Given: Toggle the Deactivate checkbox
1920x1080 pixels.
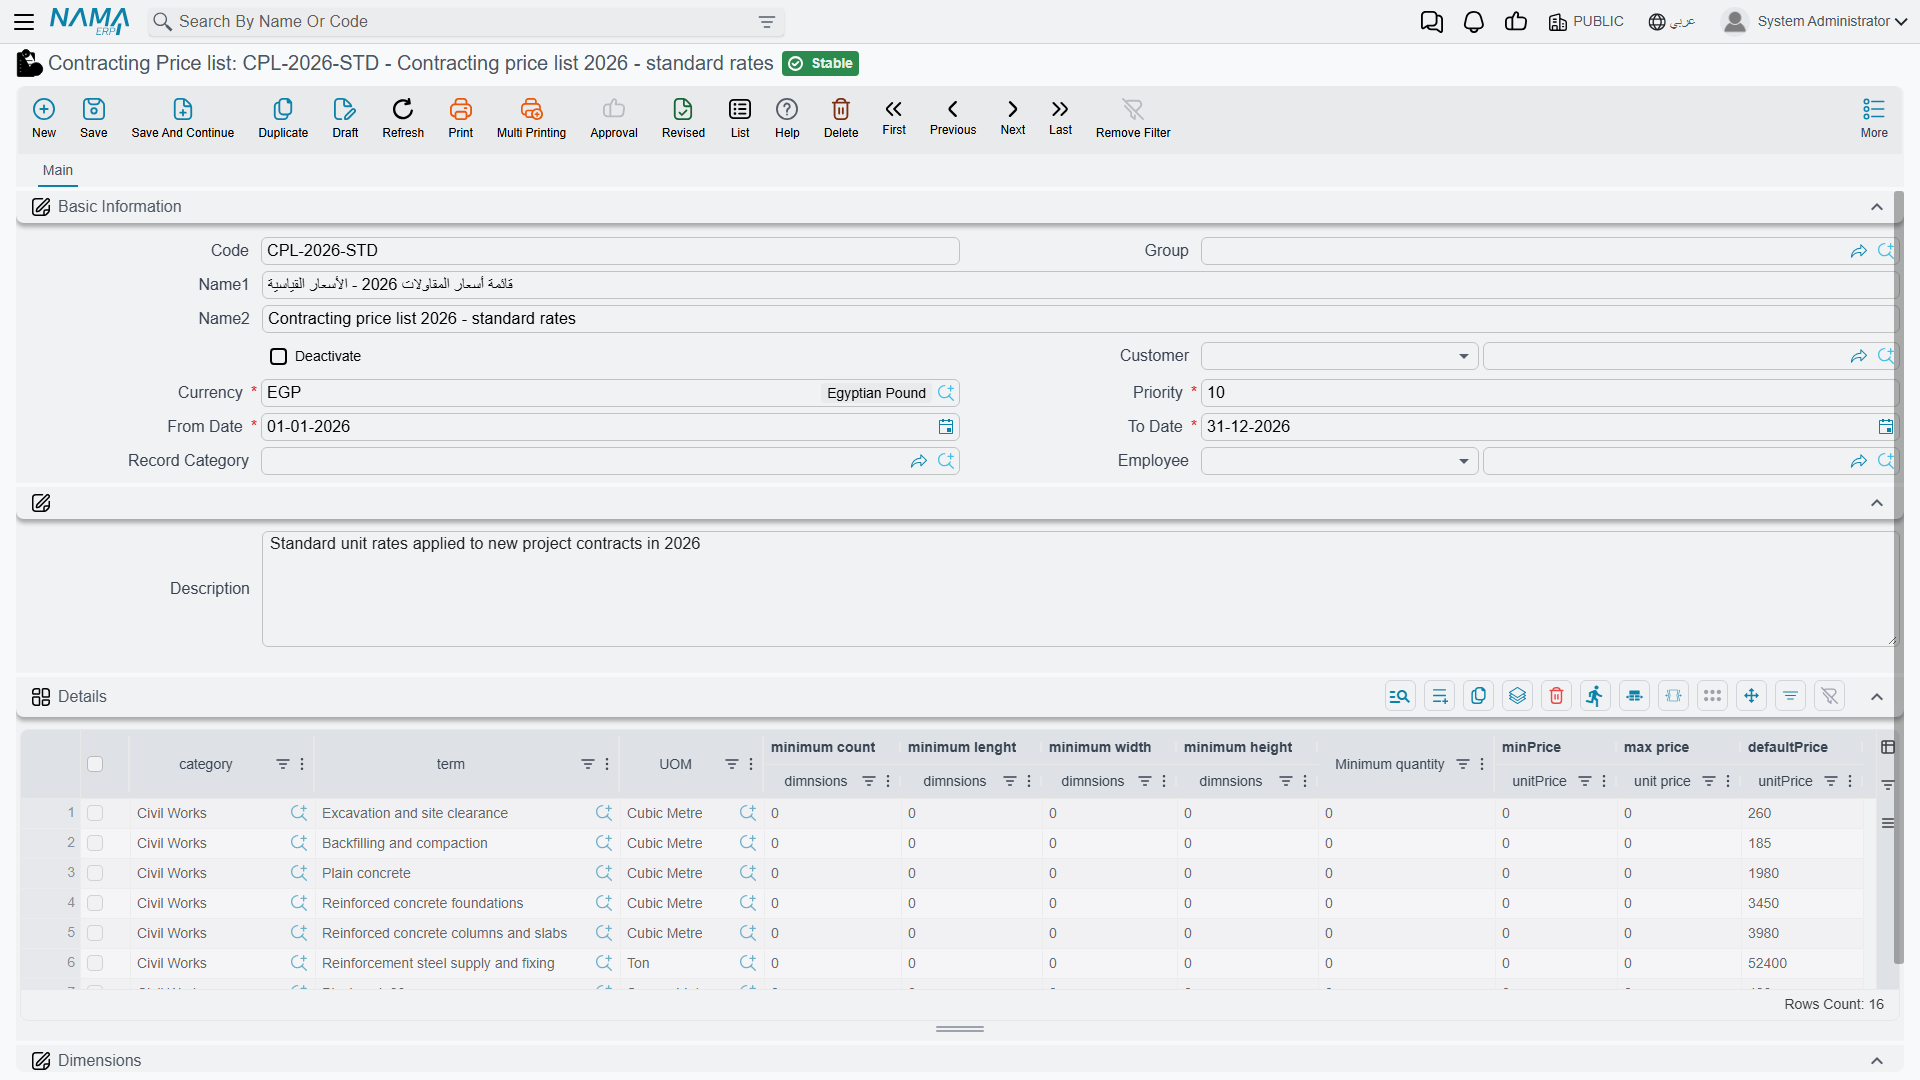Looking at the screenshot, I should [279, 357].
